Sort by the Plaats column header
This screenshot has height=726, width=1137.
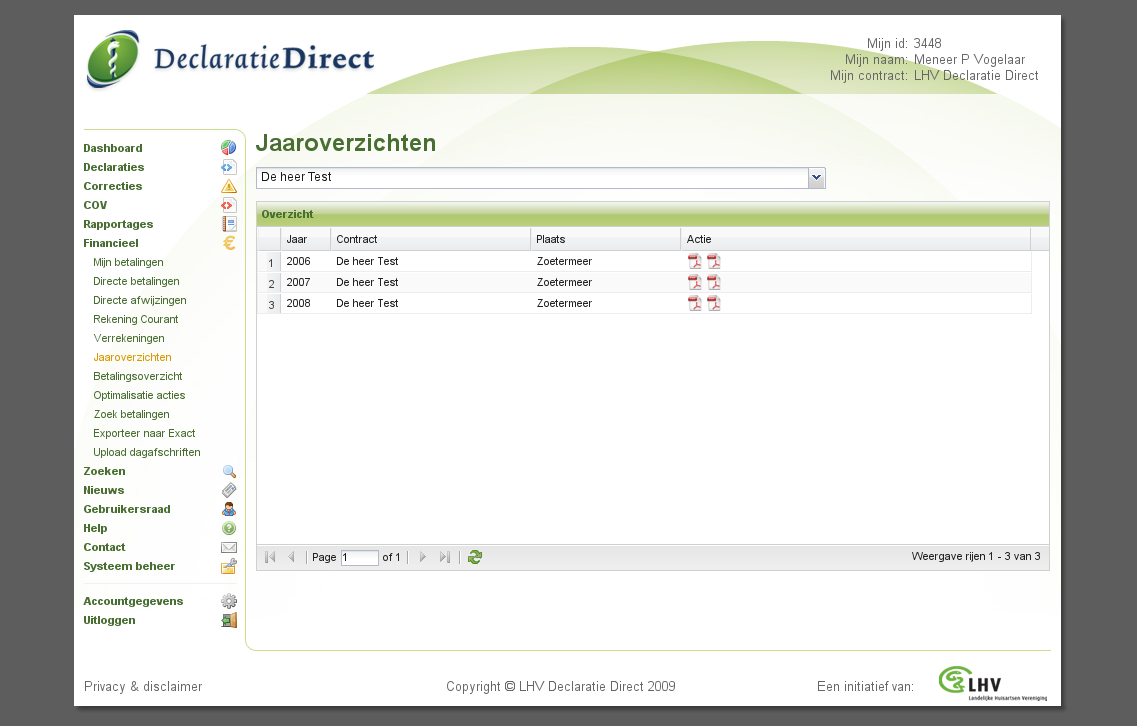point(605,239)
